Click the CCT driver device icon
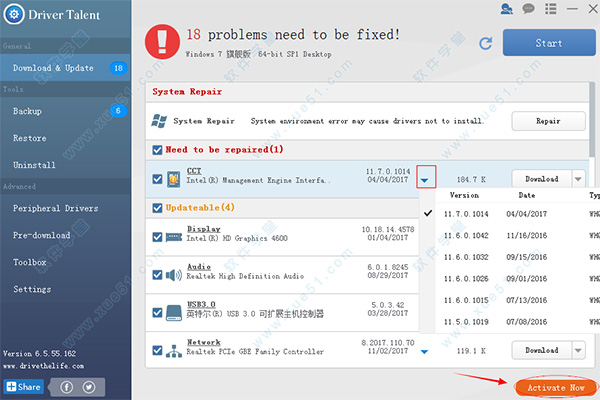The height and width of the screenshot is (400, 600). pyautogui.click(x=173, y=179)
